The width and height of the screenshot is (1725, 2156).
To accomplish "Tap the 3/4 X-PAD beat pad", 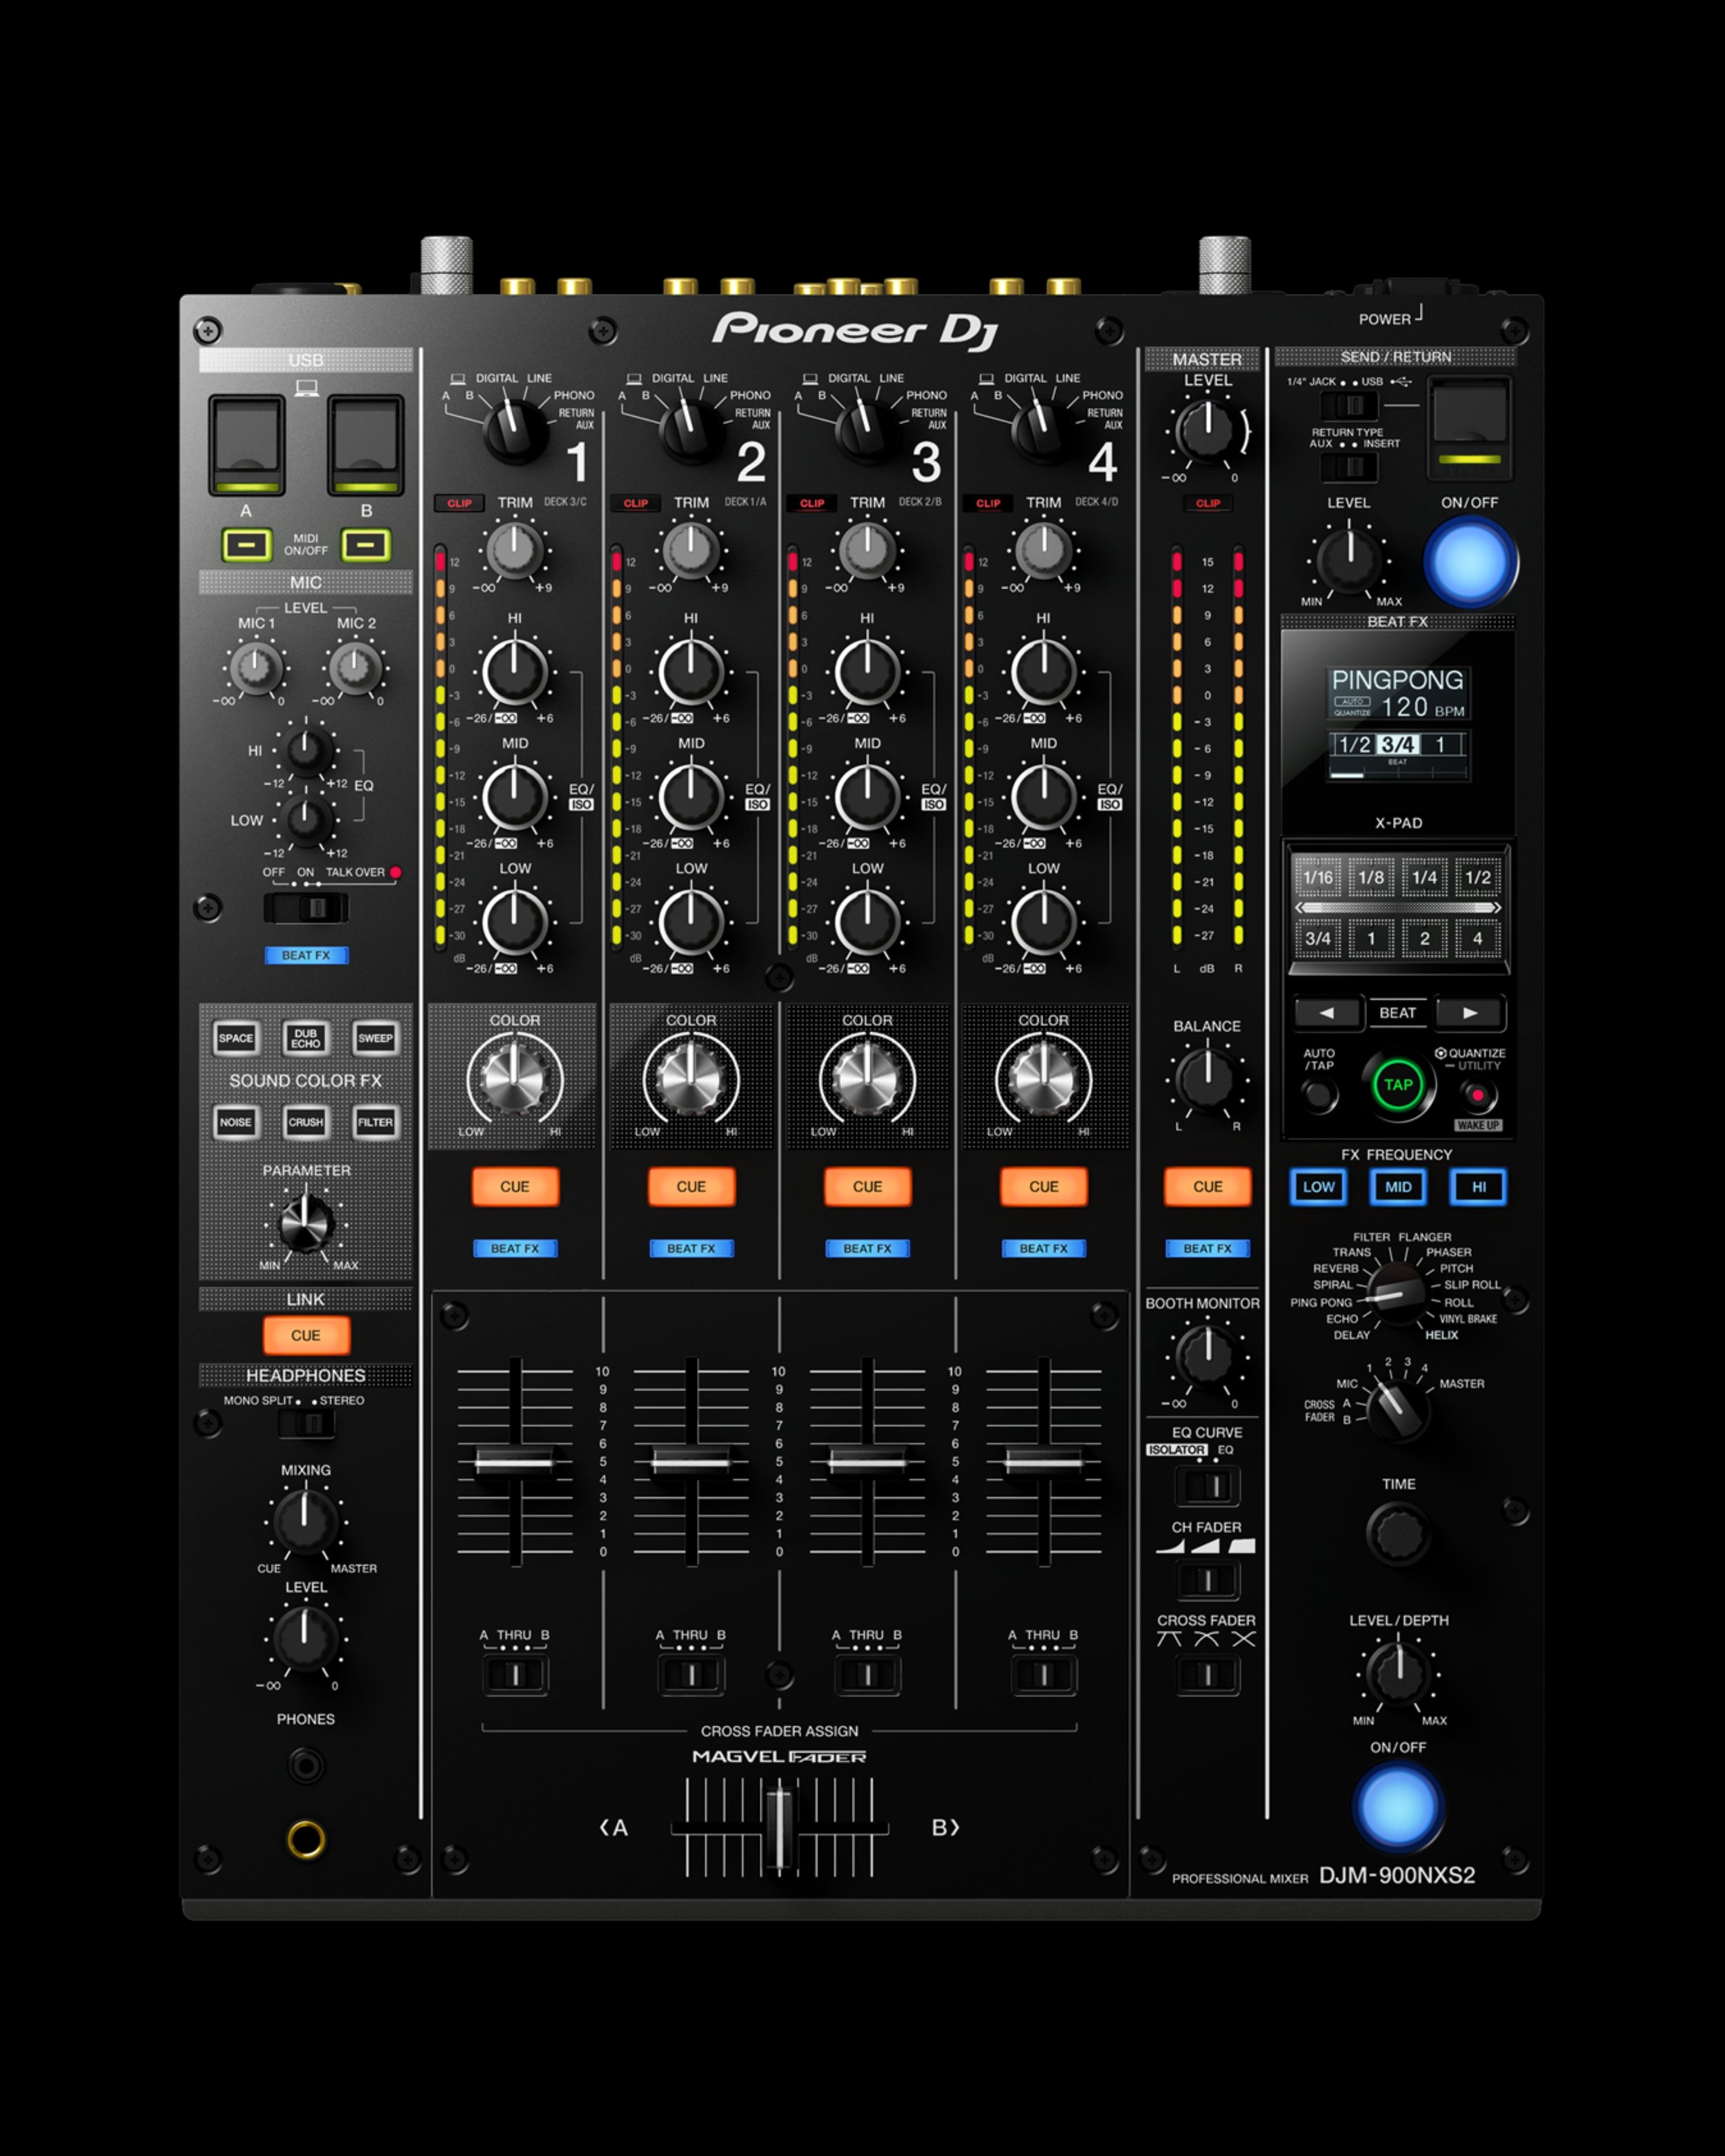I will coord(1318,939).
